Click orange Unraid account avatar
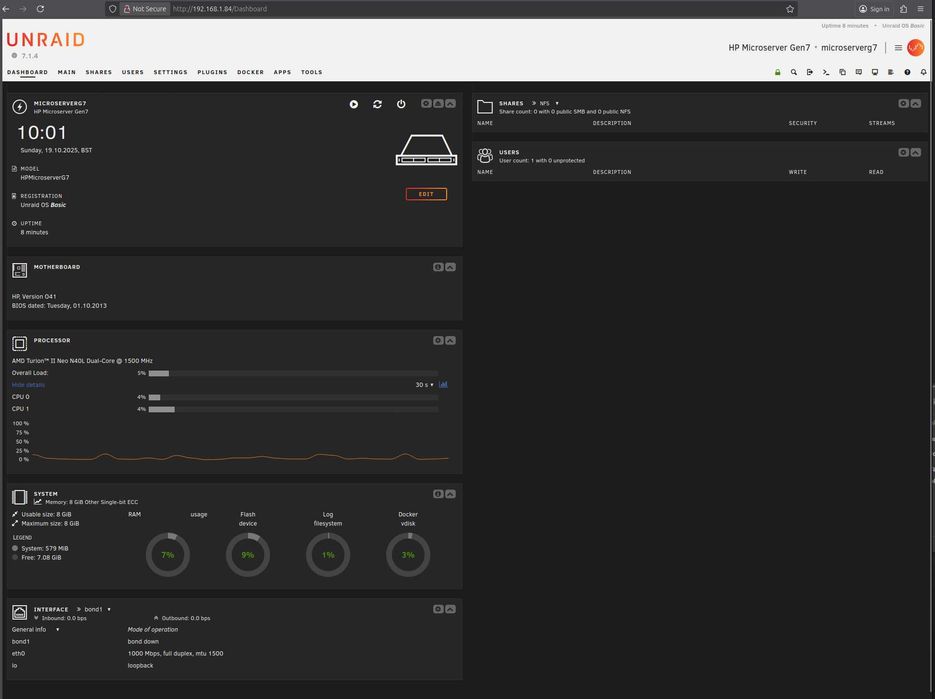Viewport: 935px width, 699px height. pos(915,48)
